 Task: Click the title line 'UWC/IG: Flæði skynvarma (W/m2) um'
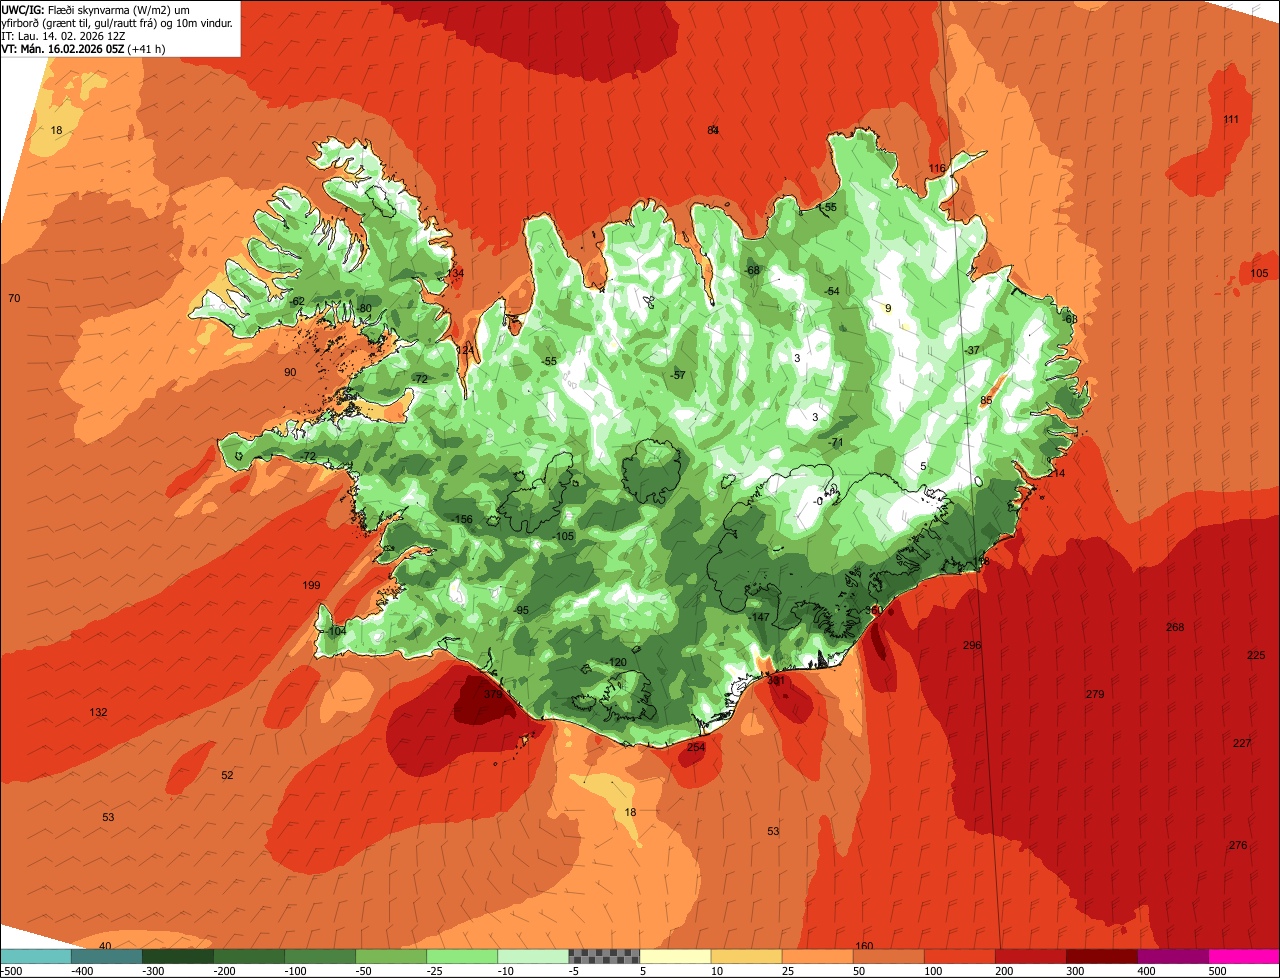[95, 9]
